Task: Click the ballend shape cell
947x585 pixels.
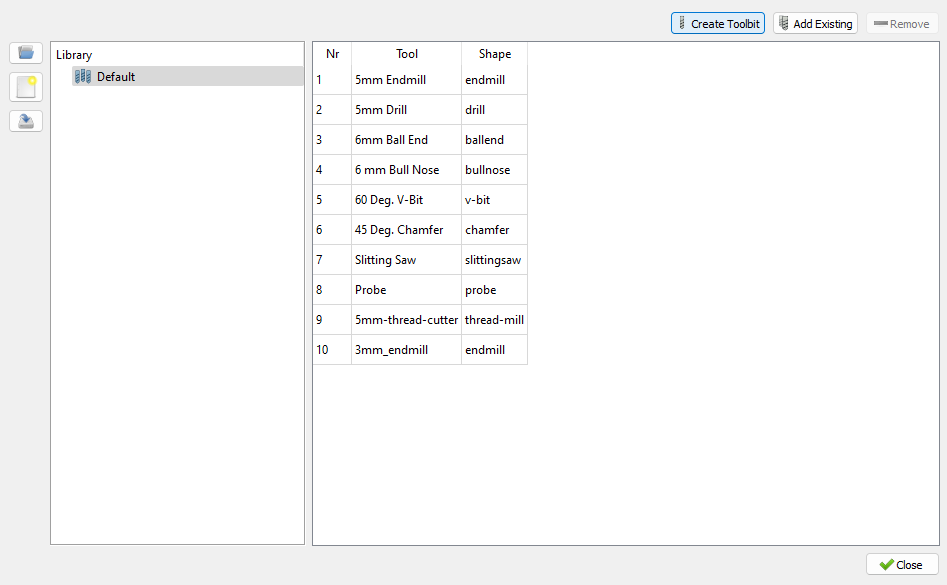Action: click(x=495, y=139)
